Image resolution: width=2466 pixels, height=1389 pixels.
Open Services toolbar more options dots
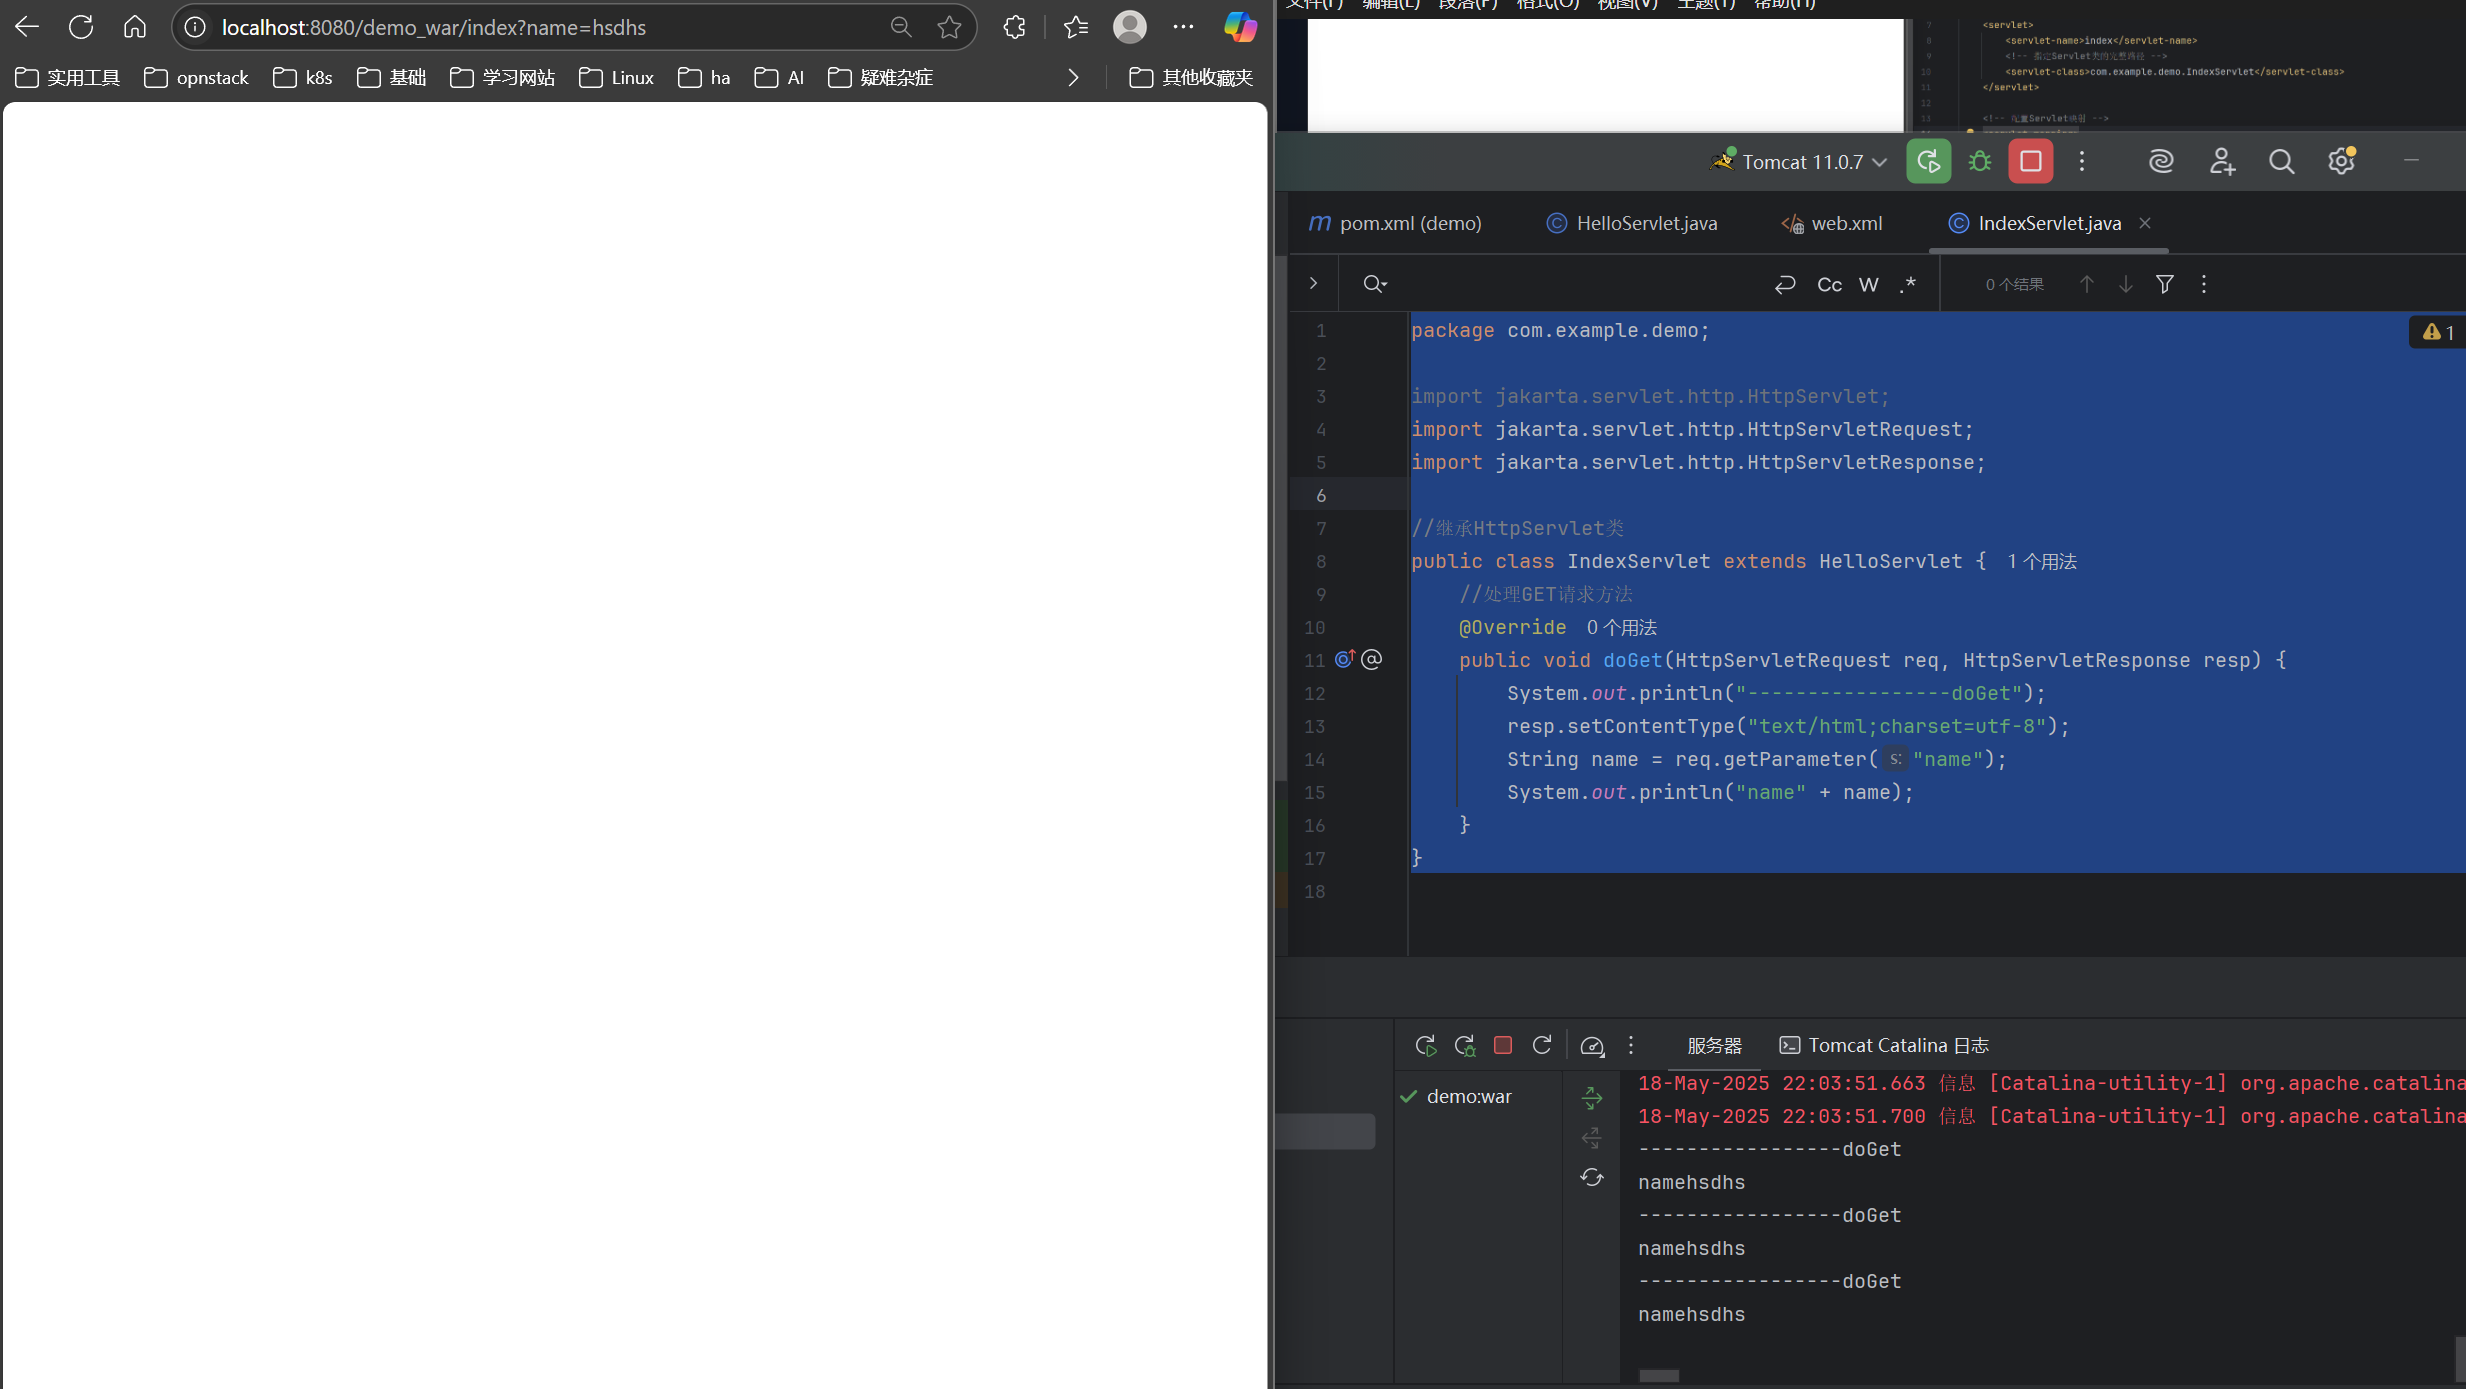[1631, 1045]
